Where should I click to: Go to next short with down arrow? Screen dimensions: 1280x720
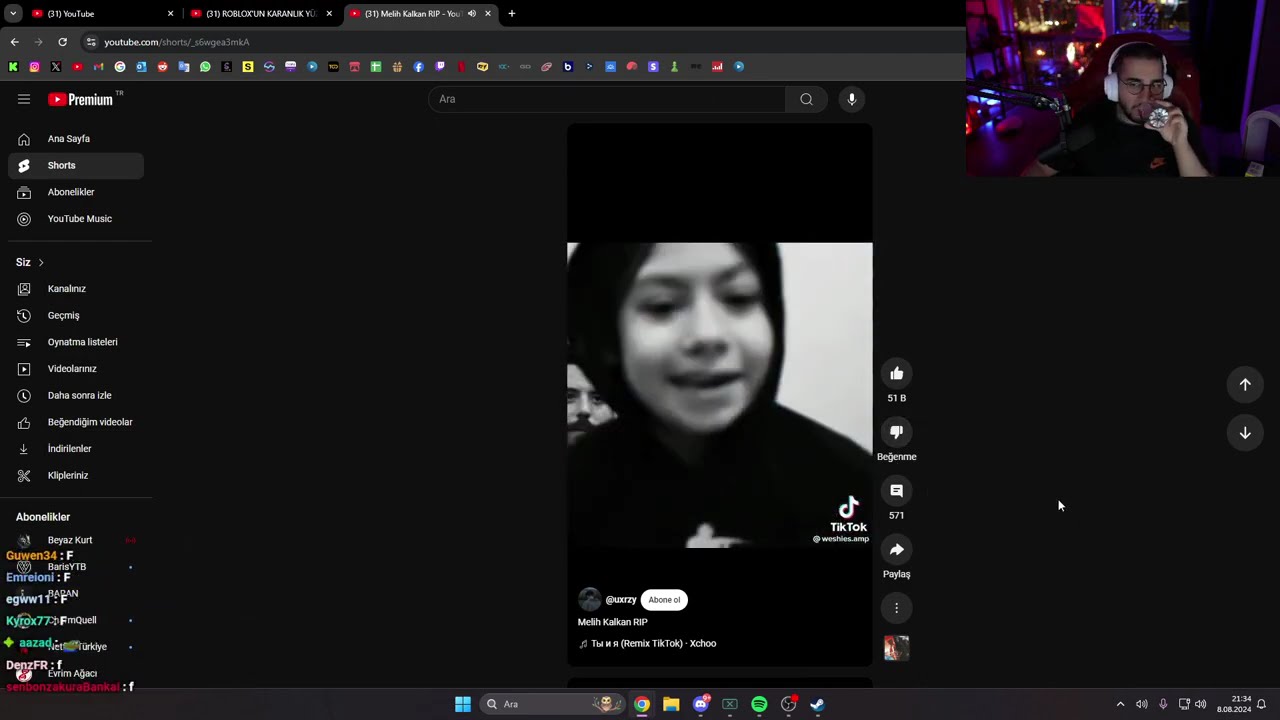1245,433
